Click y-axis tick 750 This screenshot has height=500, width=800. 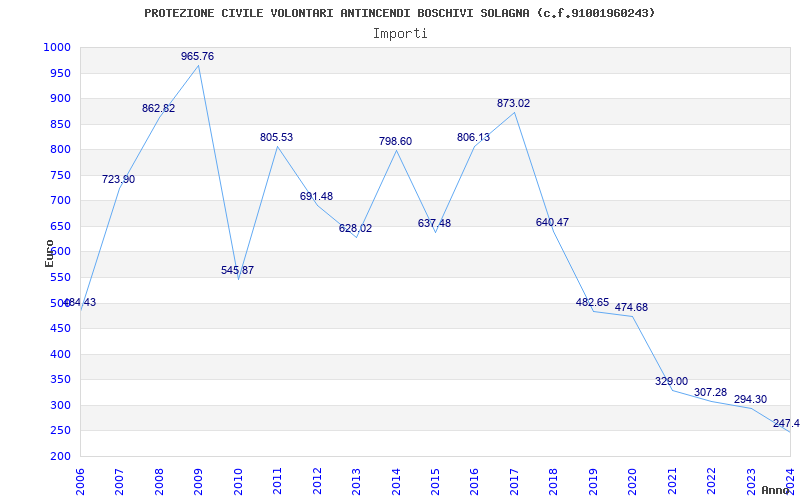[60, 176]
